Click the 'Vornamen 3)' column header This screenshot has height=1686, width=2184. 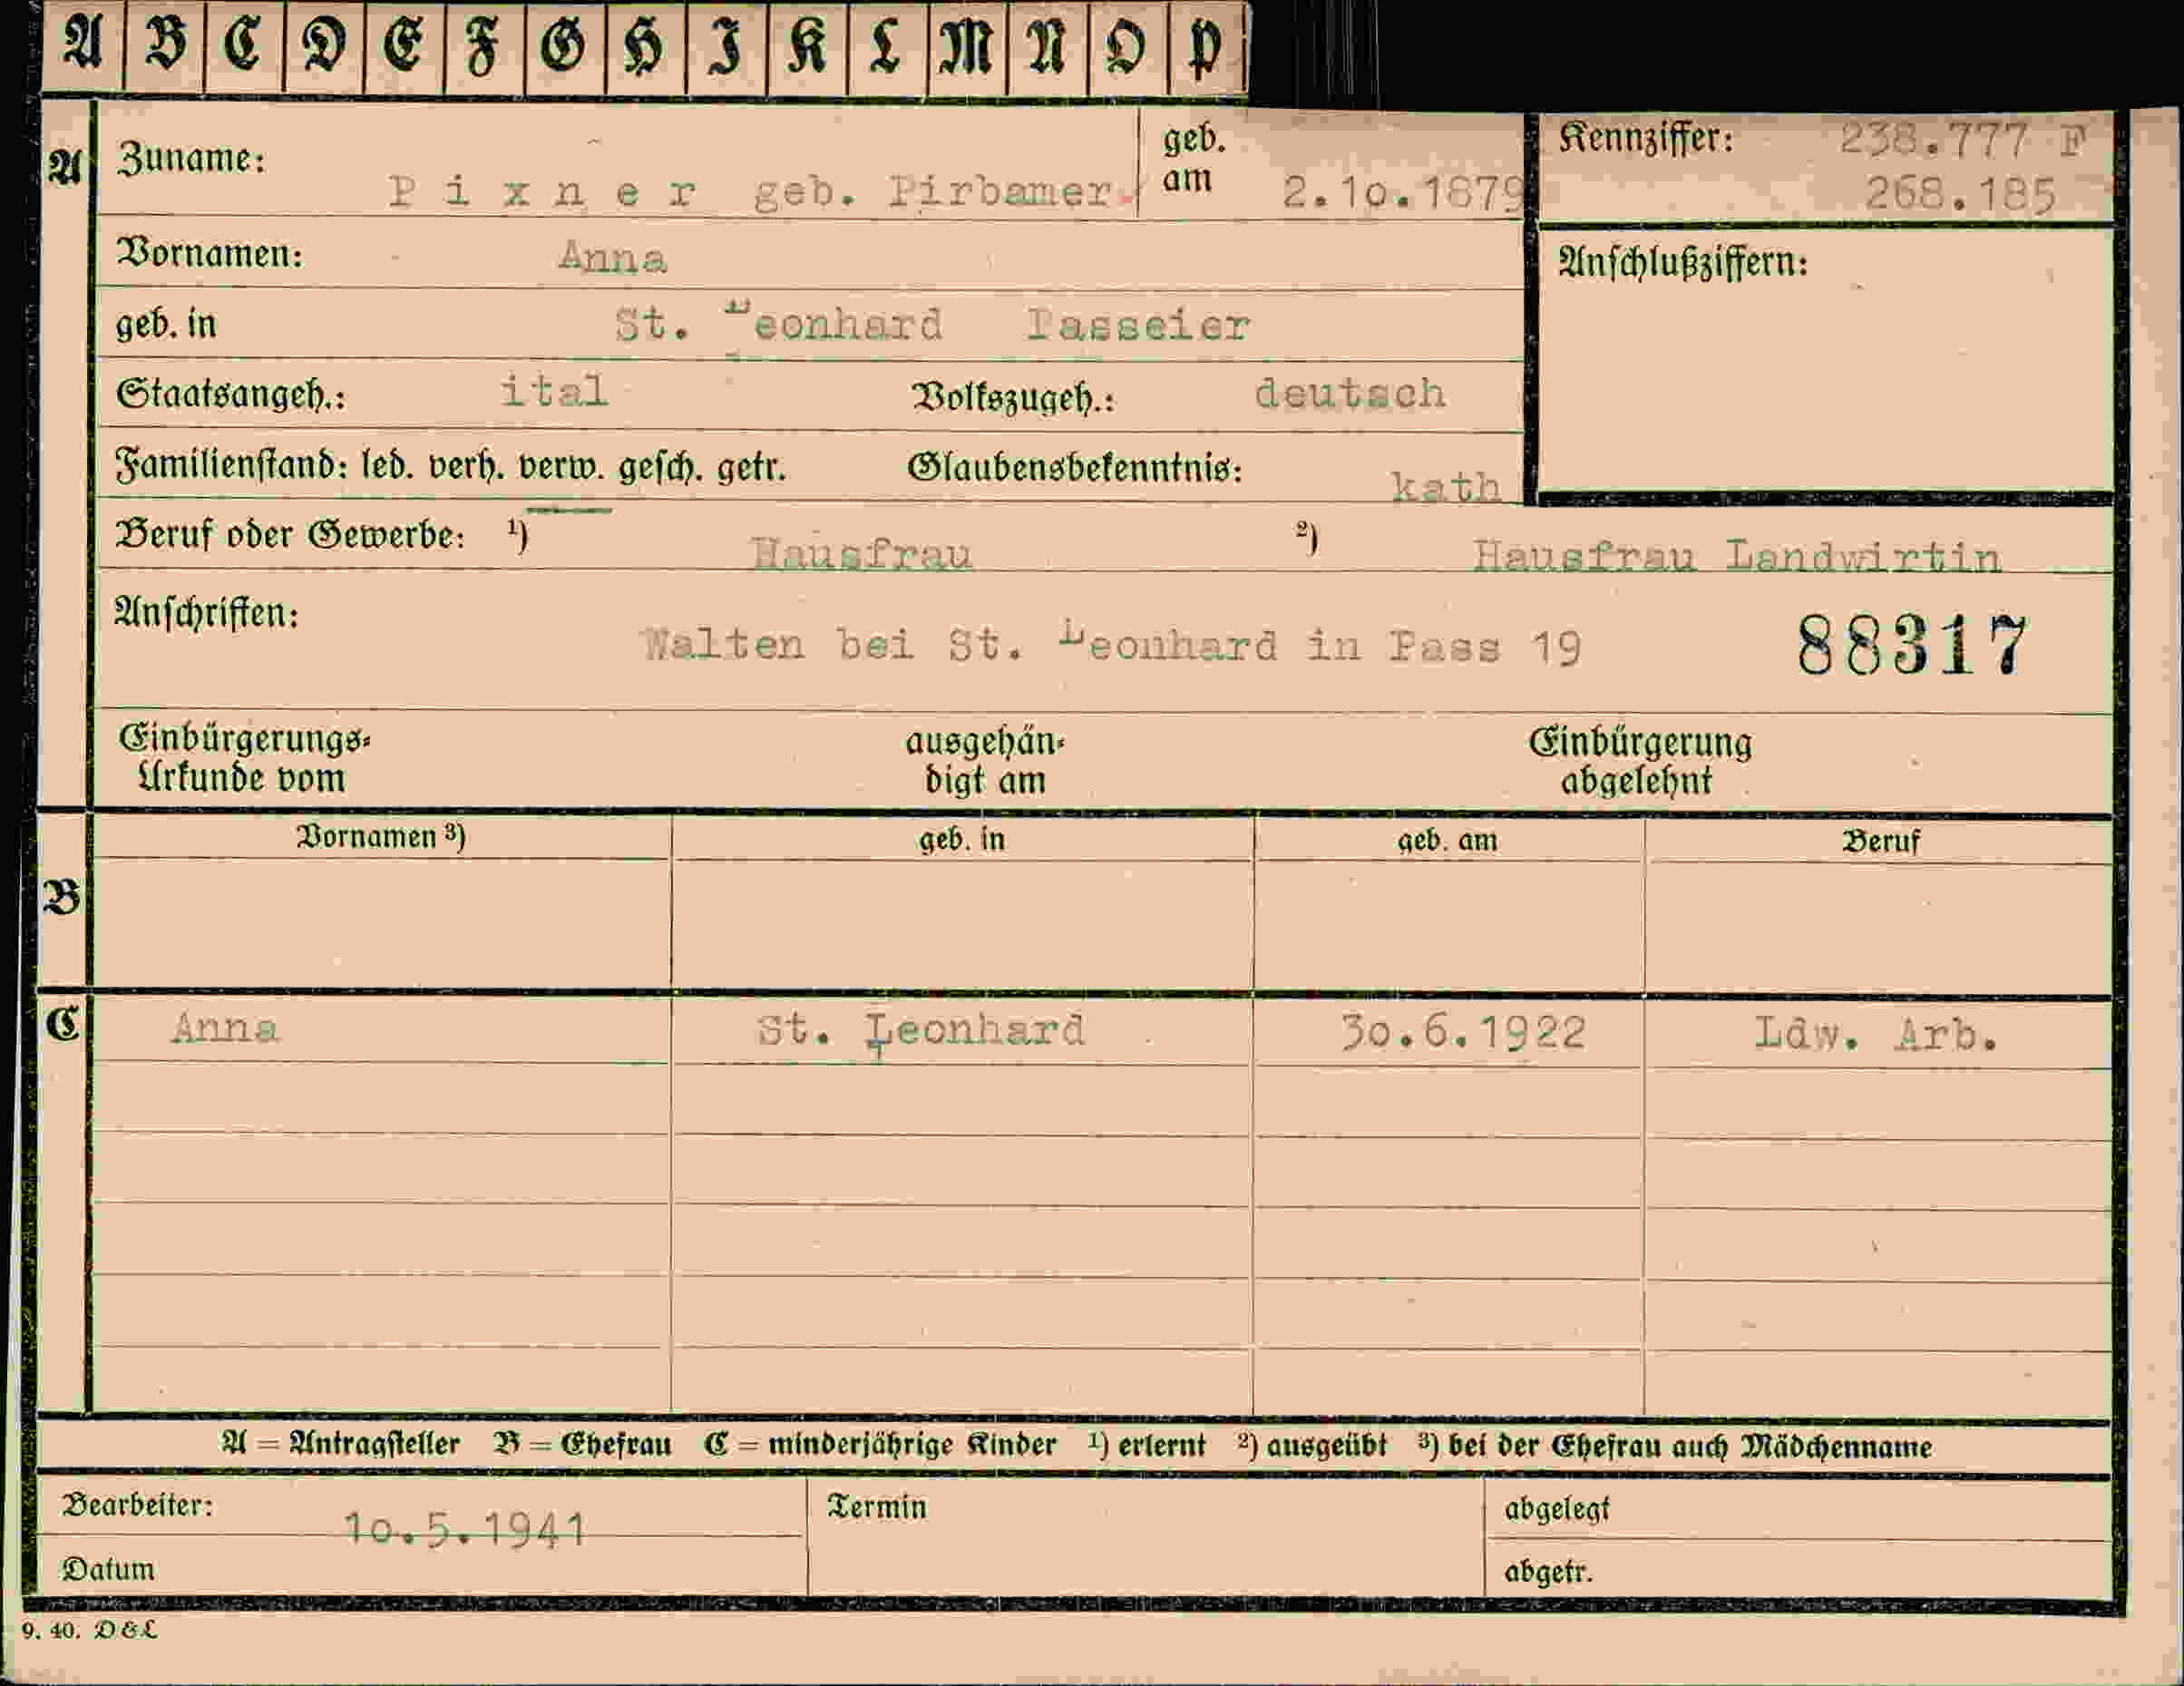point(381,837)
